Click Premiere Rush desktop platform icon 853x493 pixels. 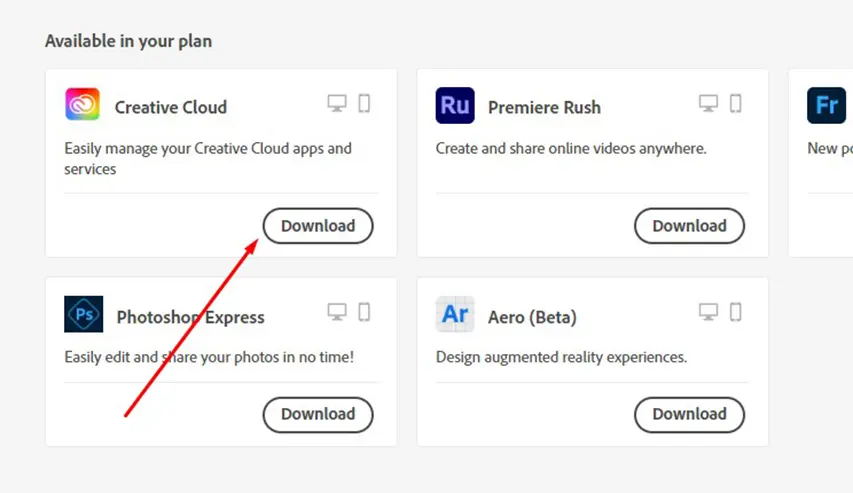click(708, 103)
